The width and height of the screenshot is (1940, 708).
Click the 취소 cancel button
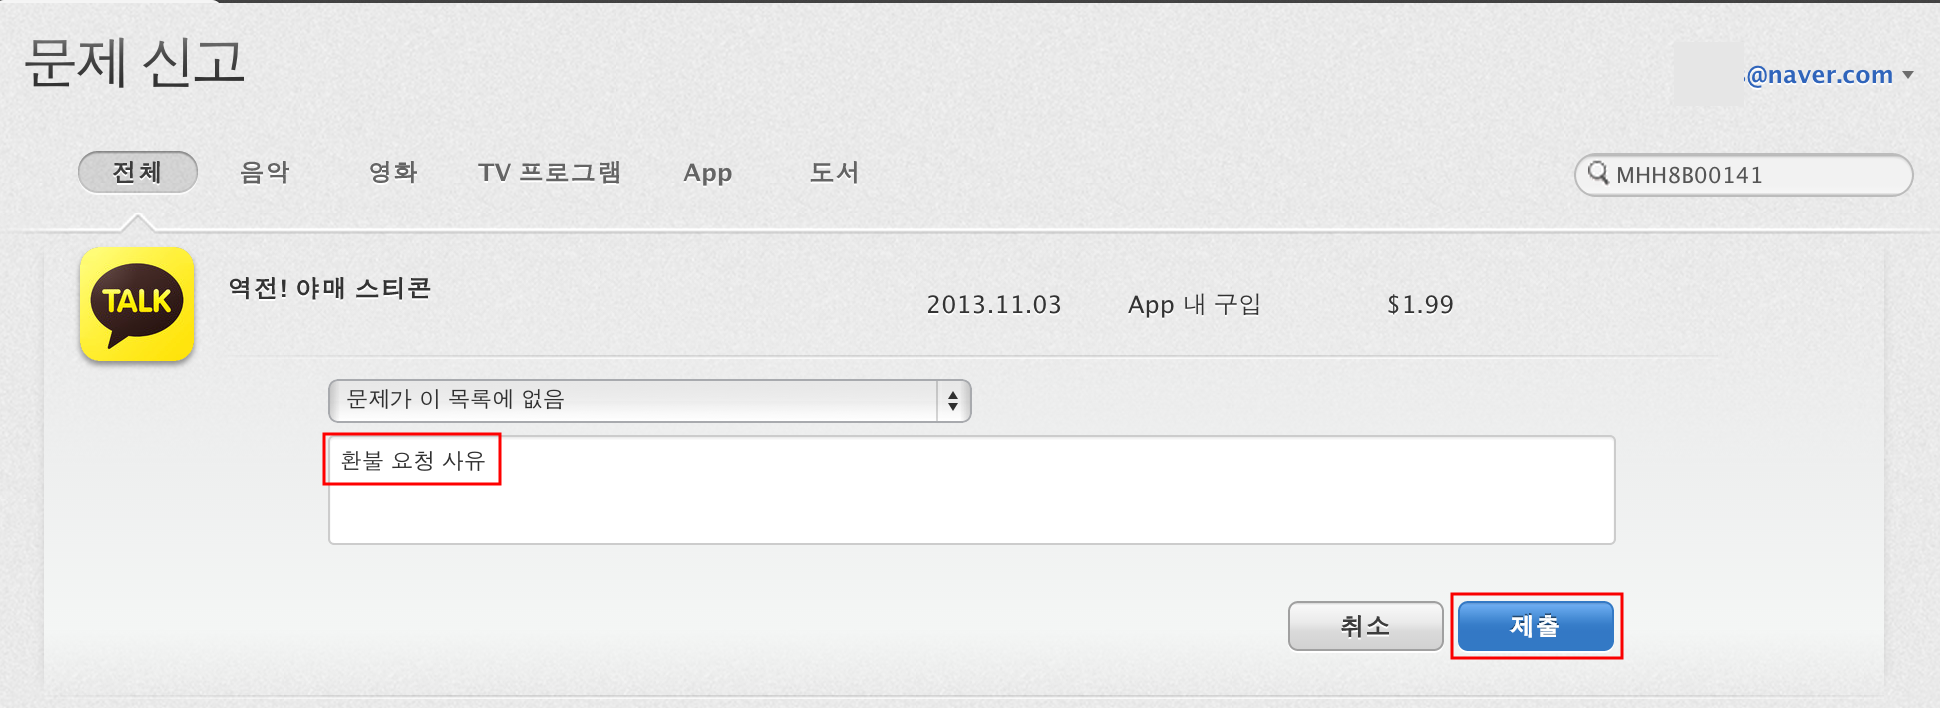(1365, 626)
